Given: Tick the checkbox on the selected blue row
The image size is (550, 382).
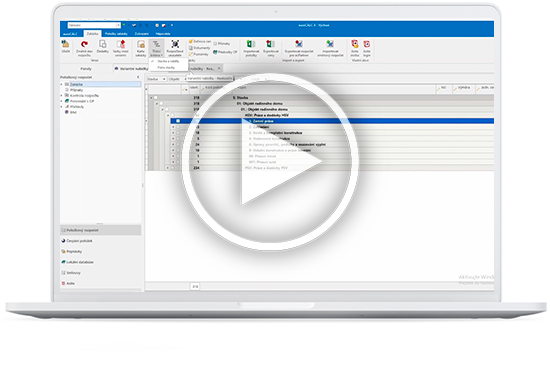Looking at the screenshot, I should coord(178,121).
